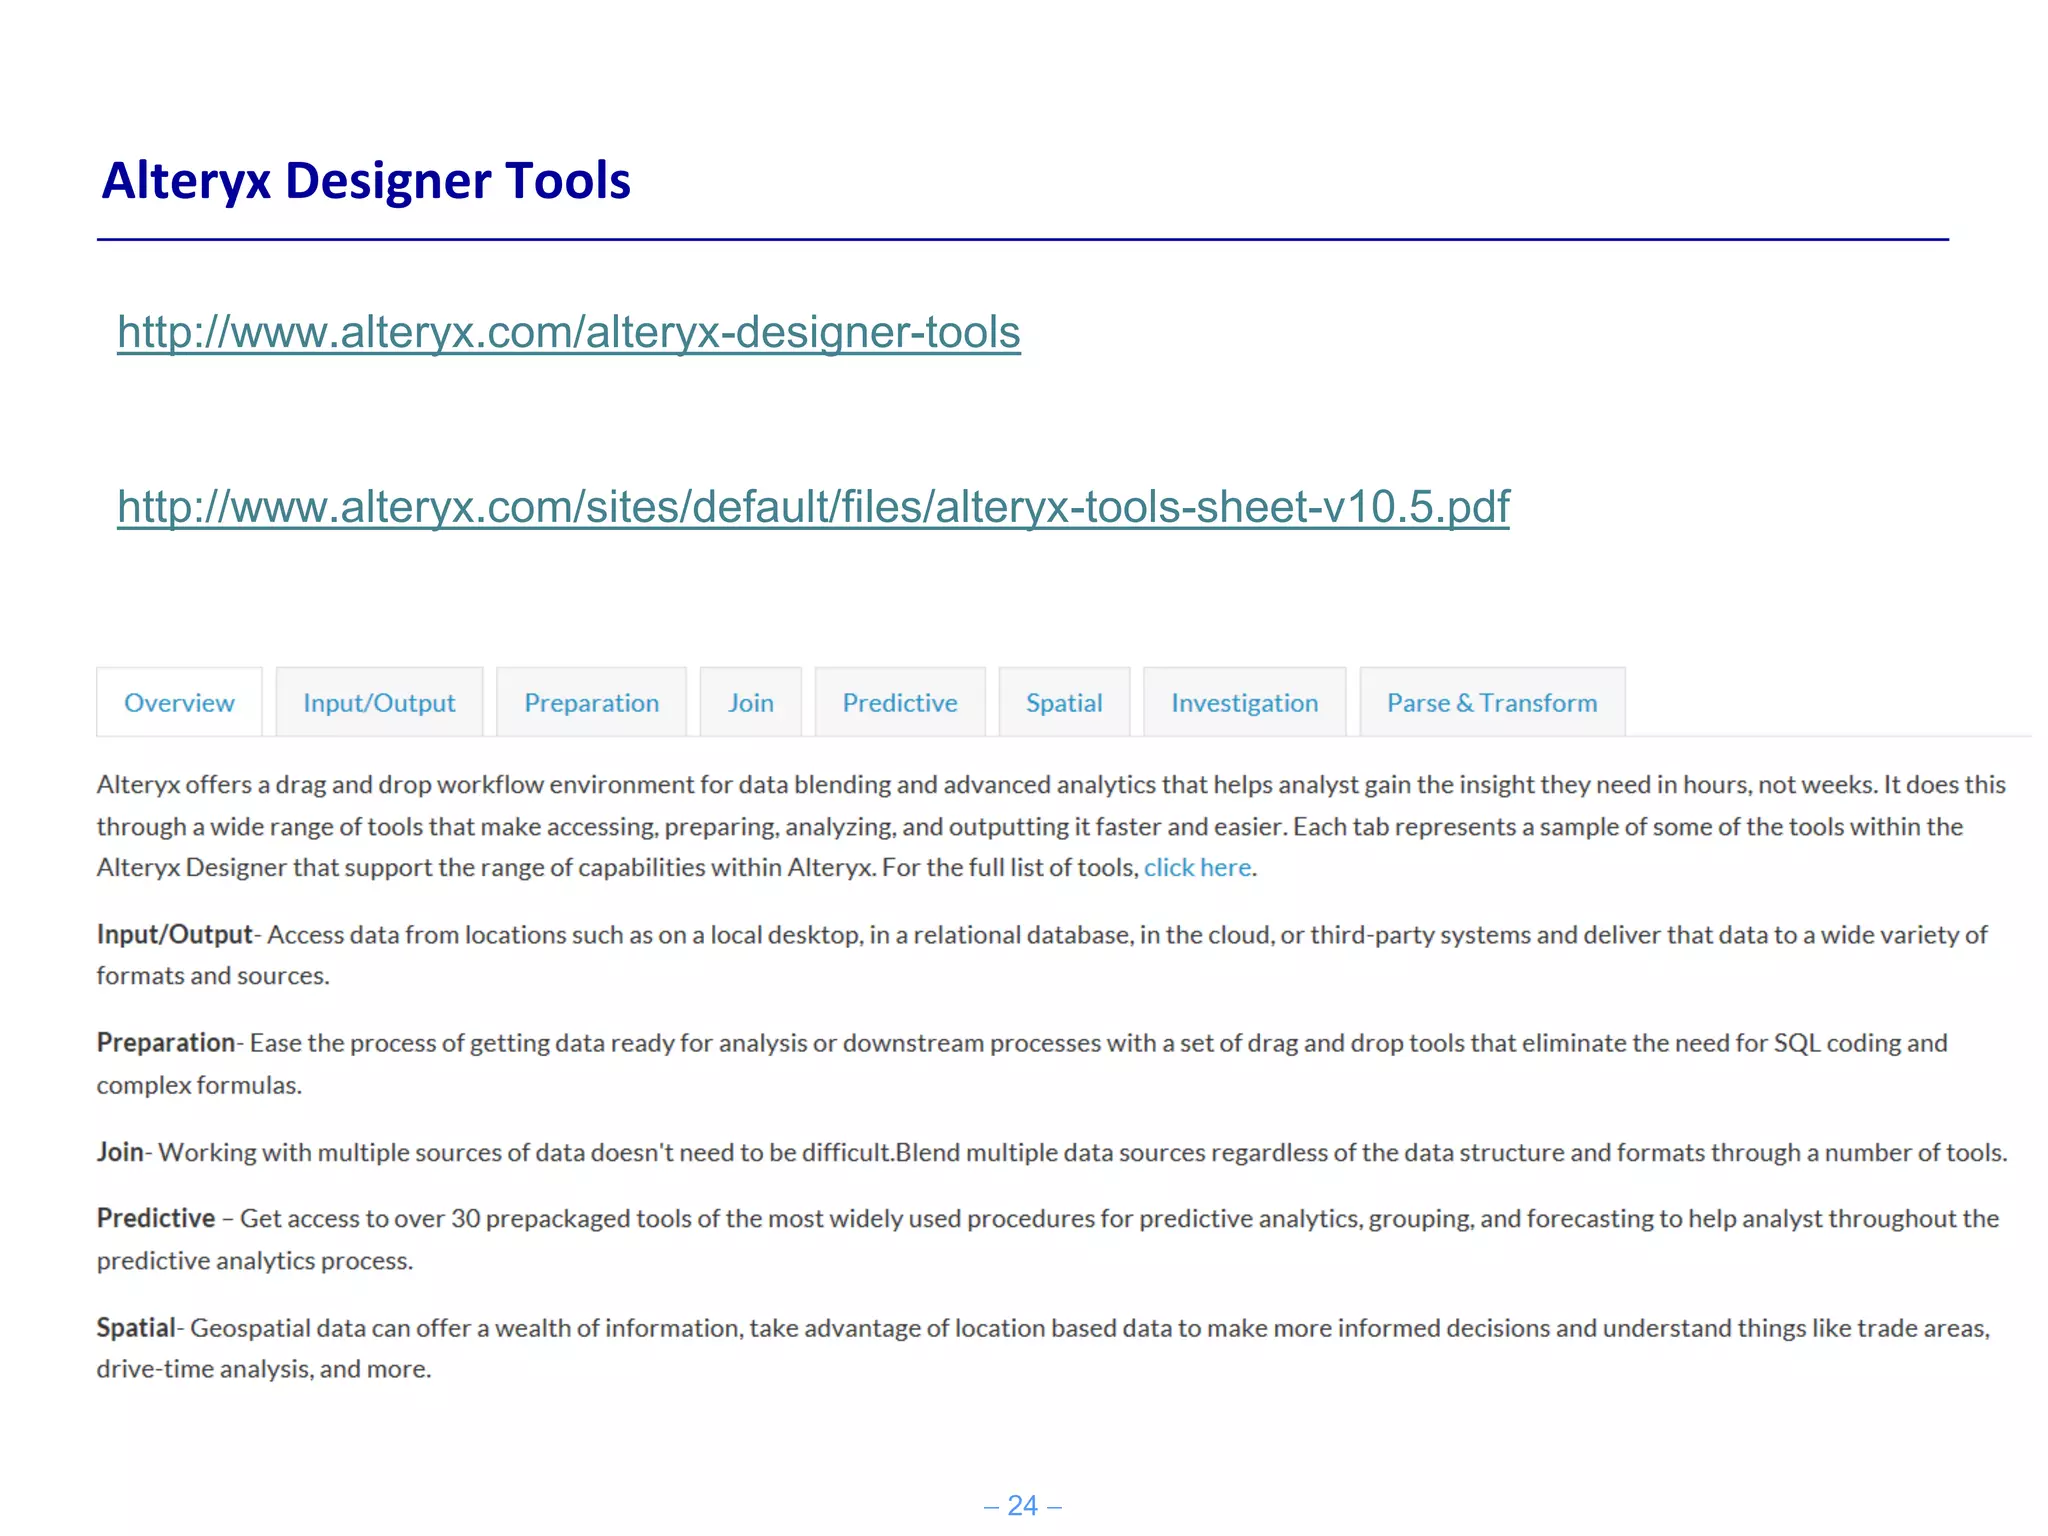
Task: Switch to the Input/Output tab
Action: coord(379,703)
